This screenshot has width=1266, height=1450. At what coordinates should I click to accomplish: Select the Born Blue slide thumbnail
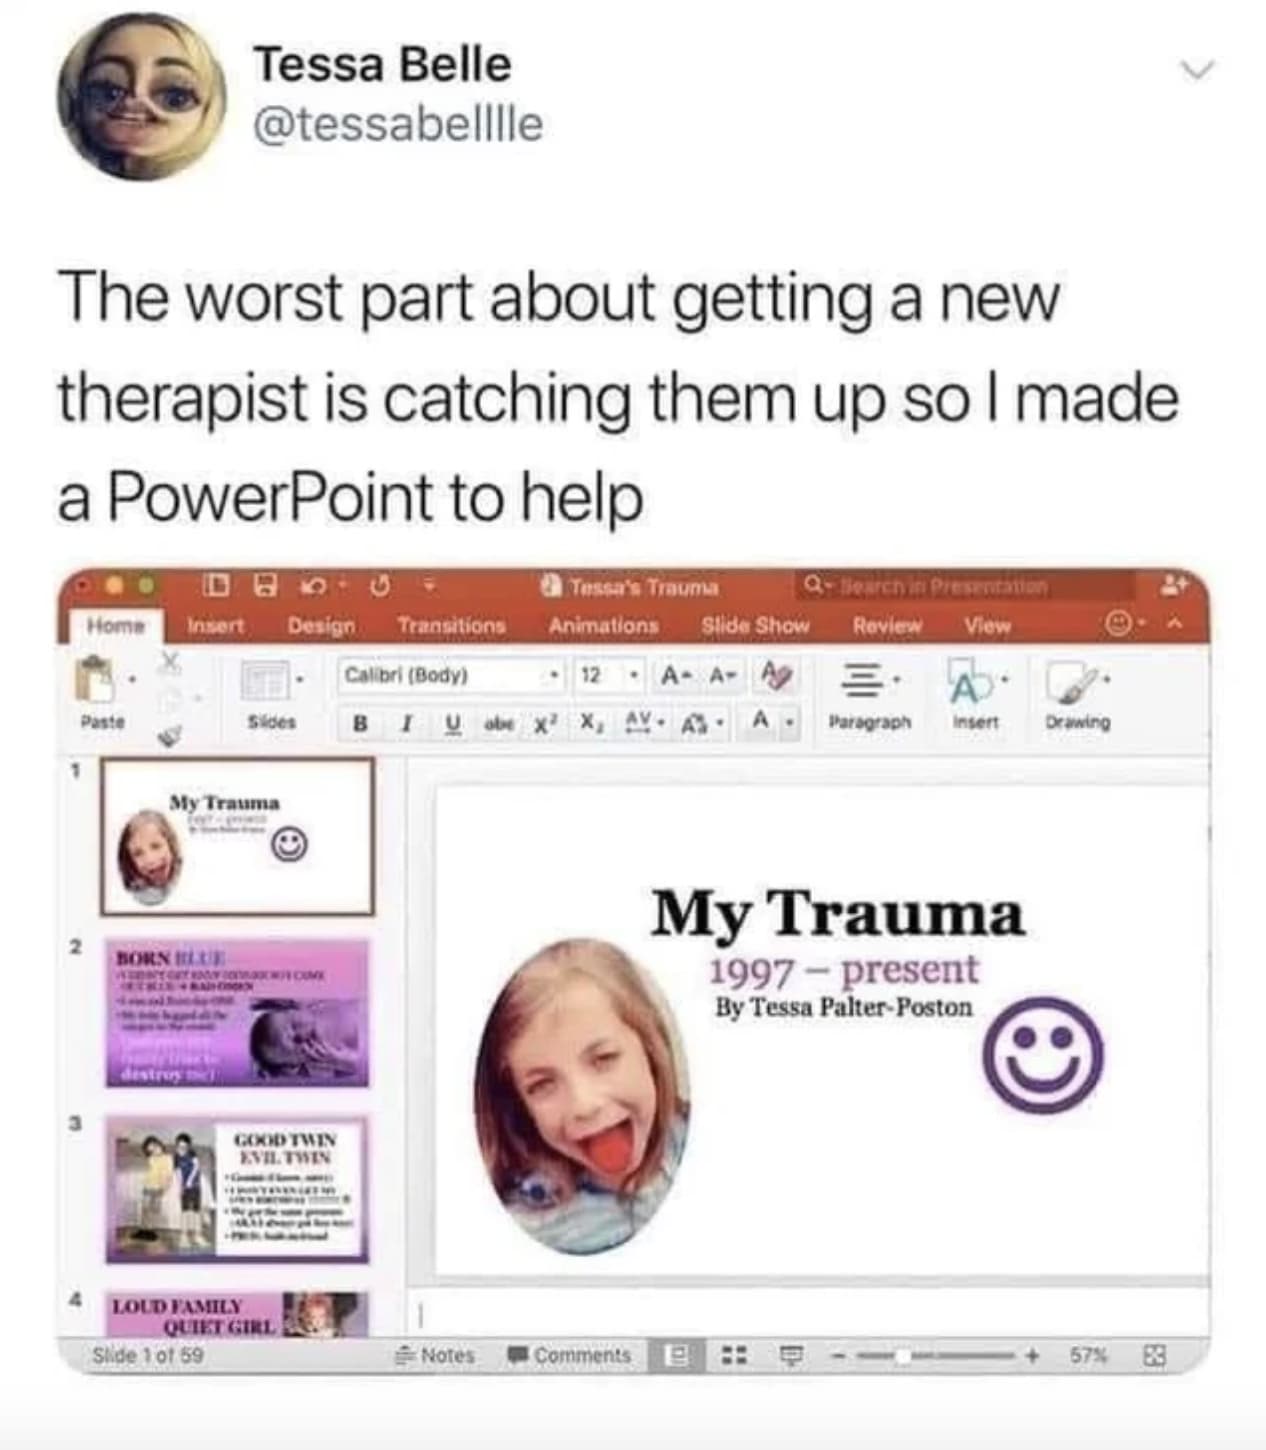click(x=237, y=1012)
